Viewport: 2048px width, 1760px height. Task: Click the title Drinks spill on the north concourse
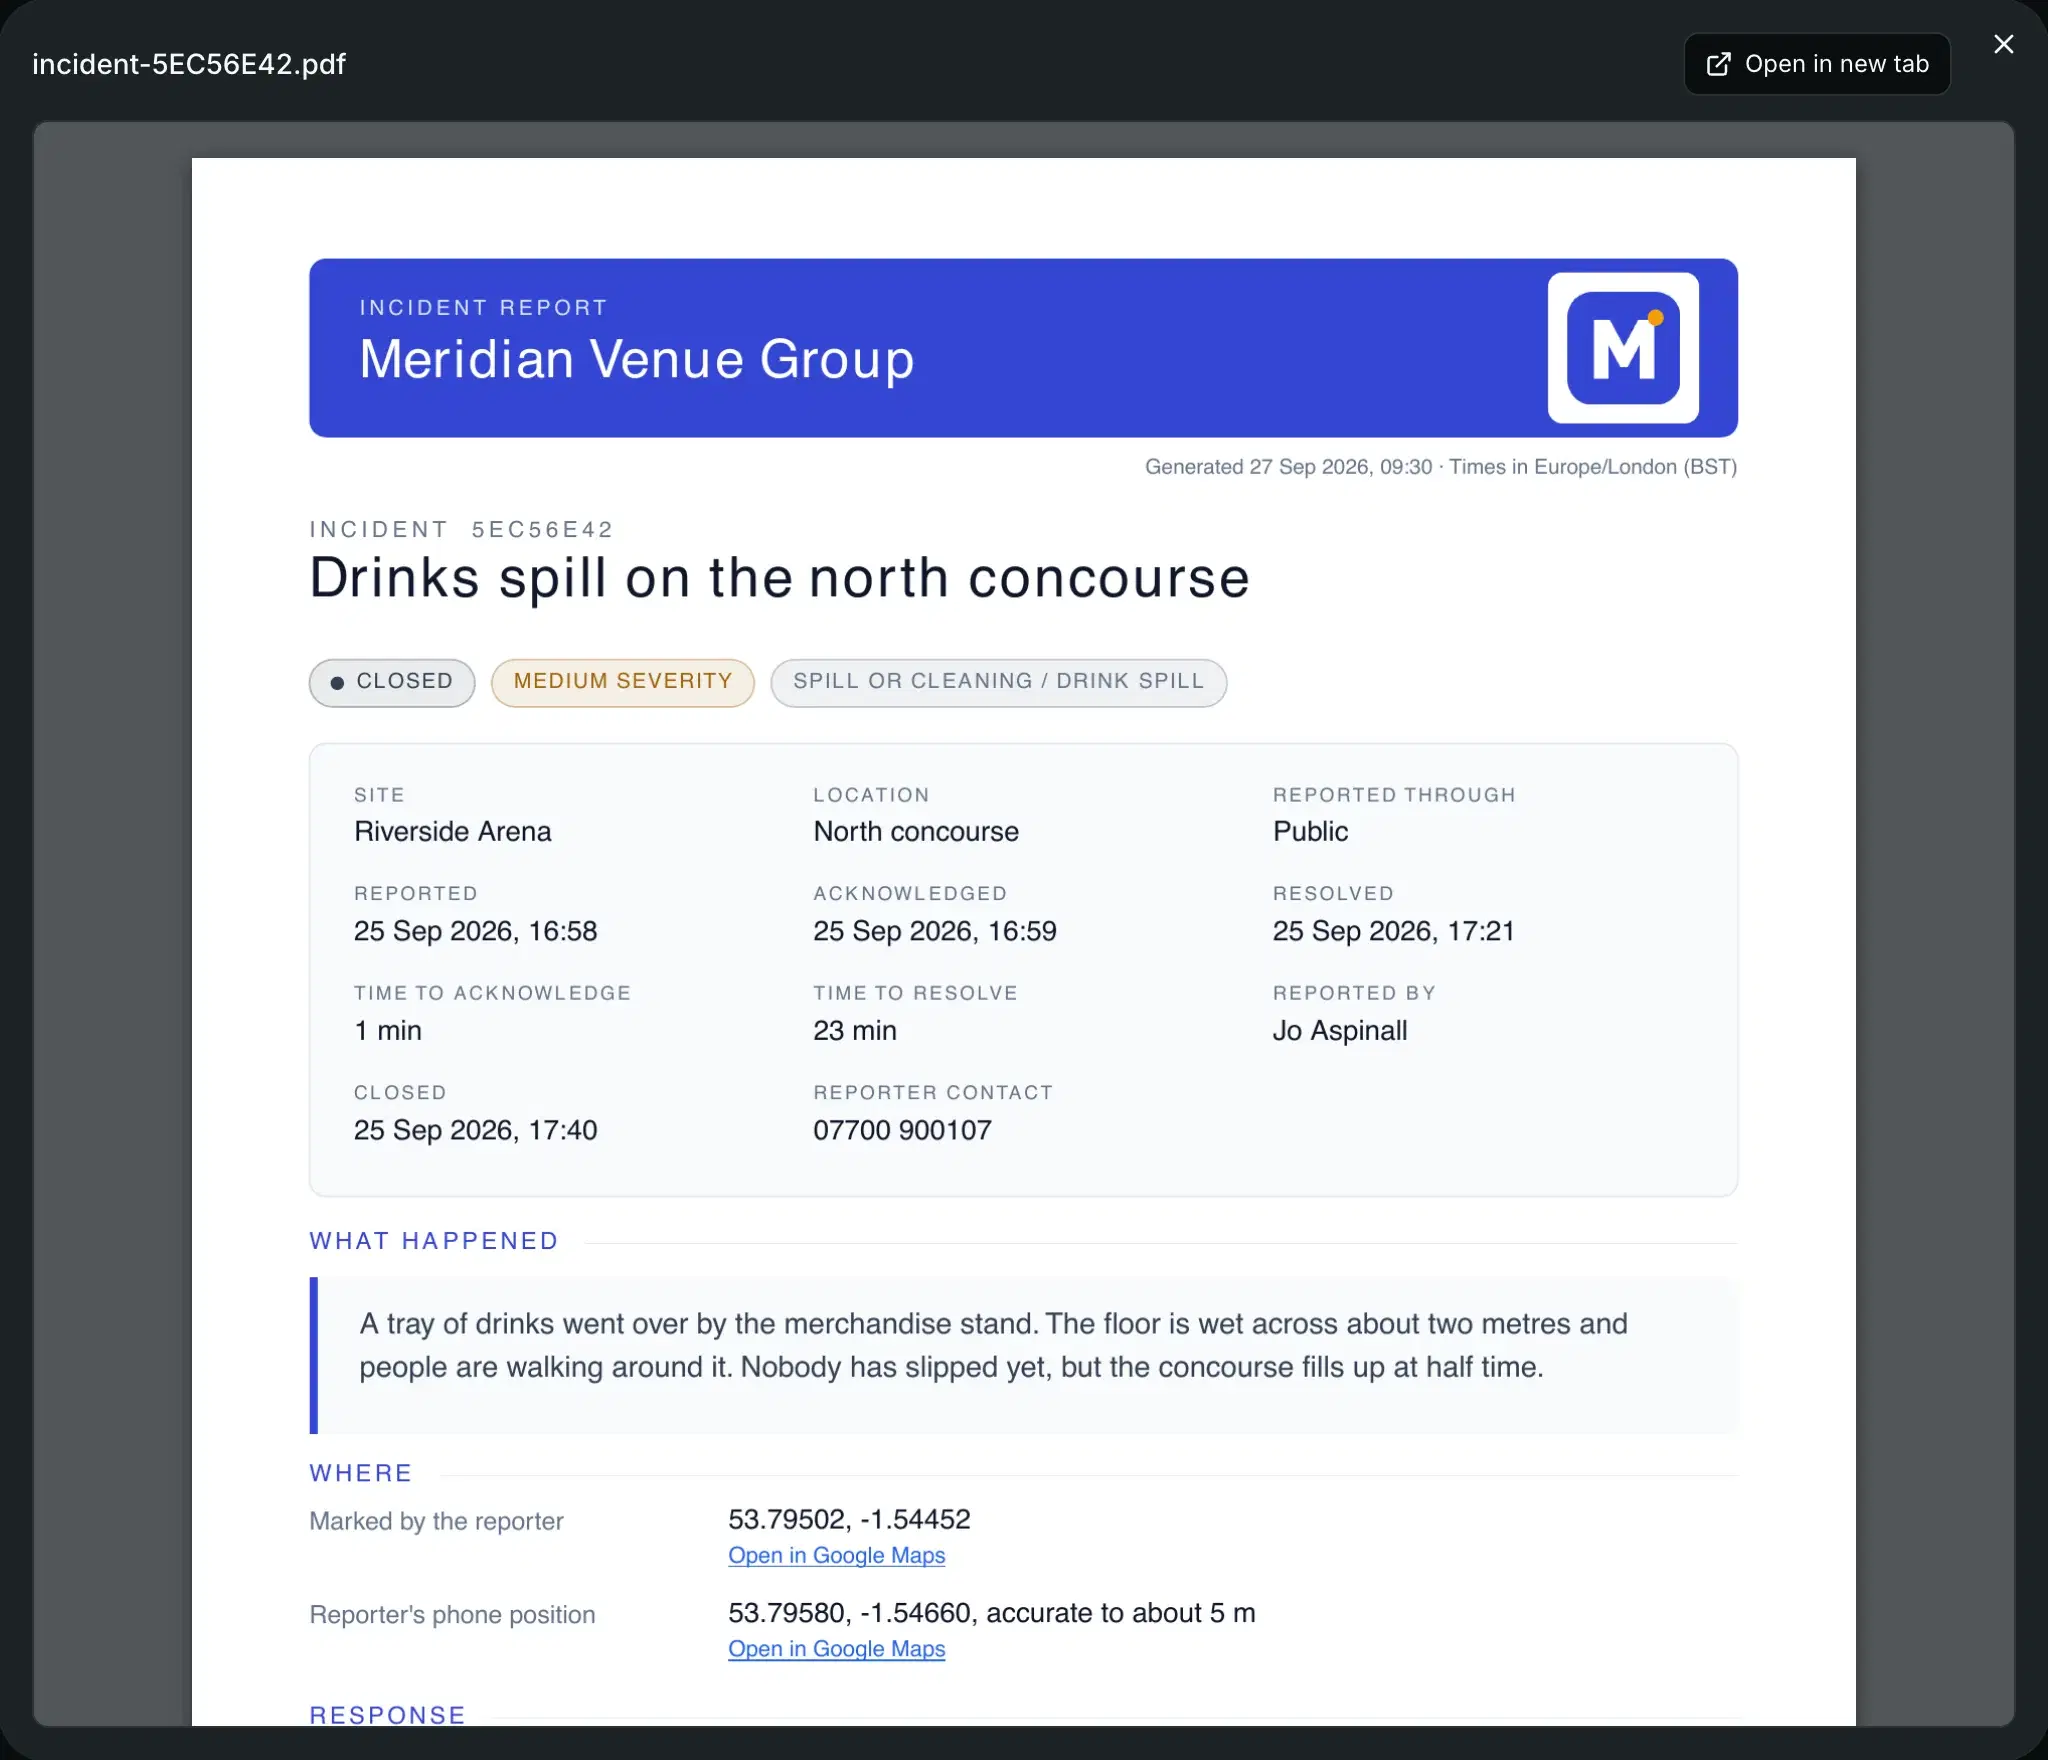pyautogui.click(x=779, y=578)
